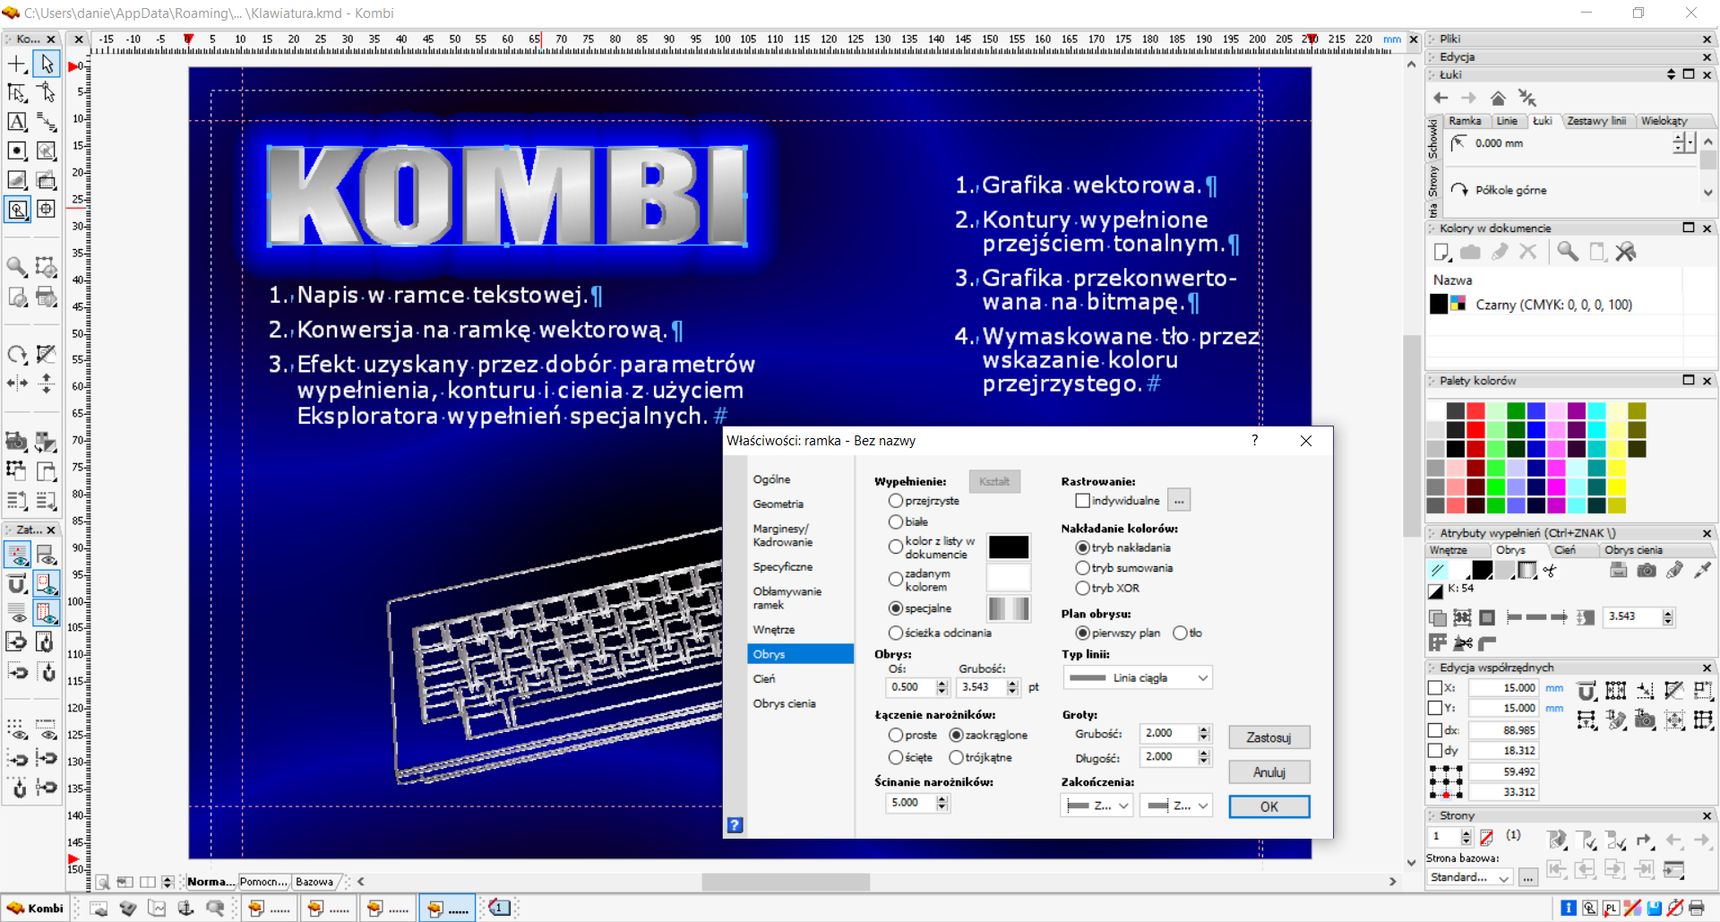Click magnet snap icon in Edycja współrzędnych
1720x922 pixels.
[x=1586, y=691]
